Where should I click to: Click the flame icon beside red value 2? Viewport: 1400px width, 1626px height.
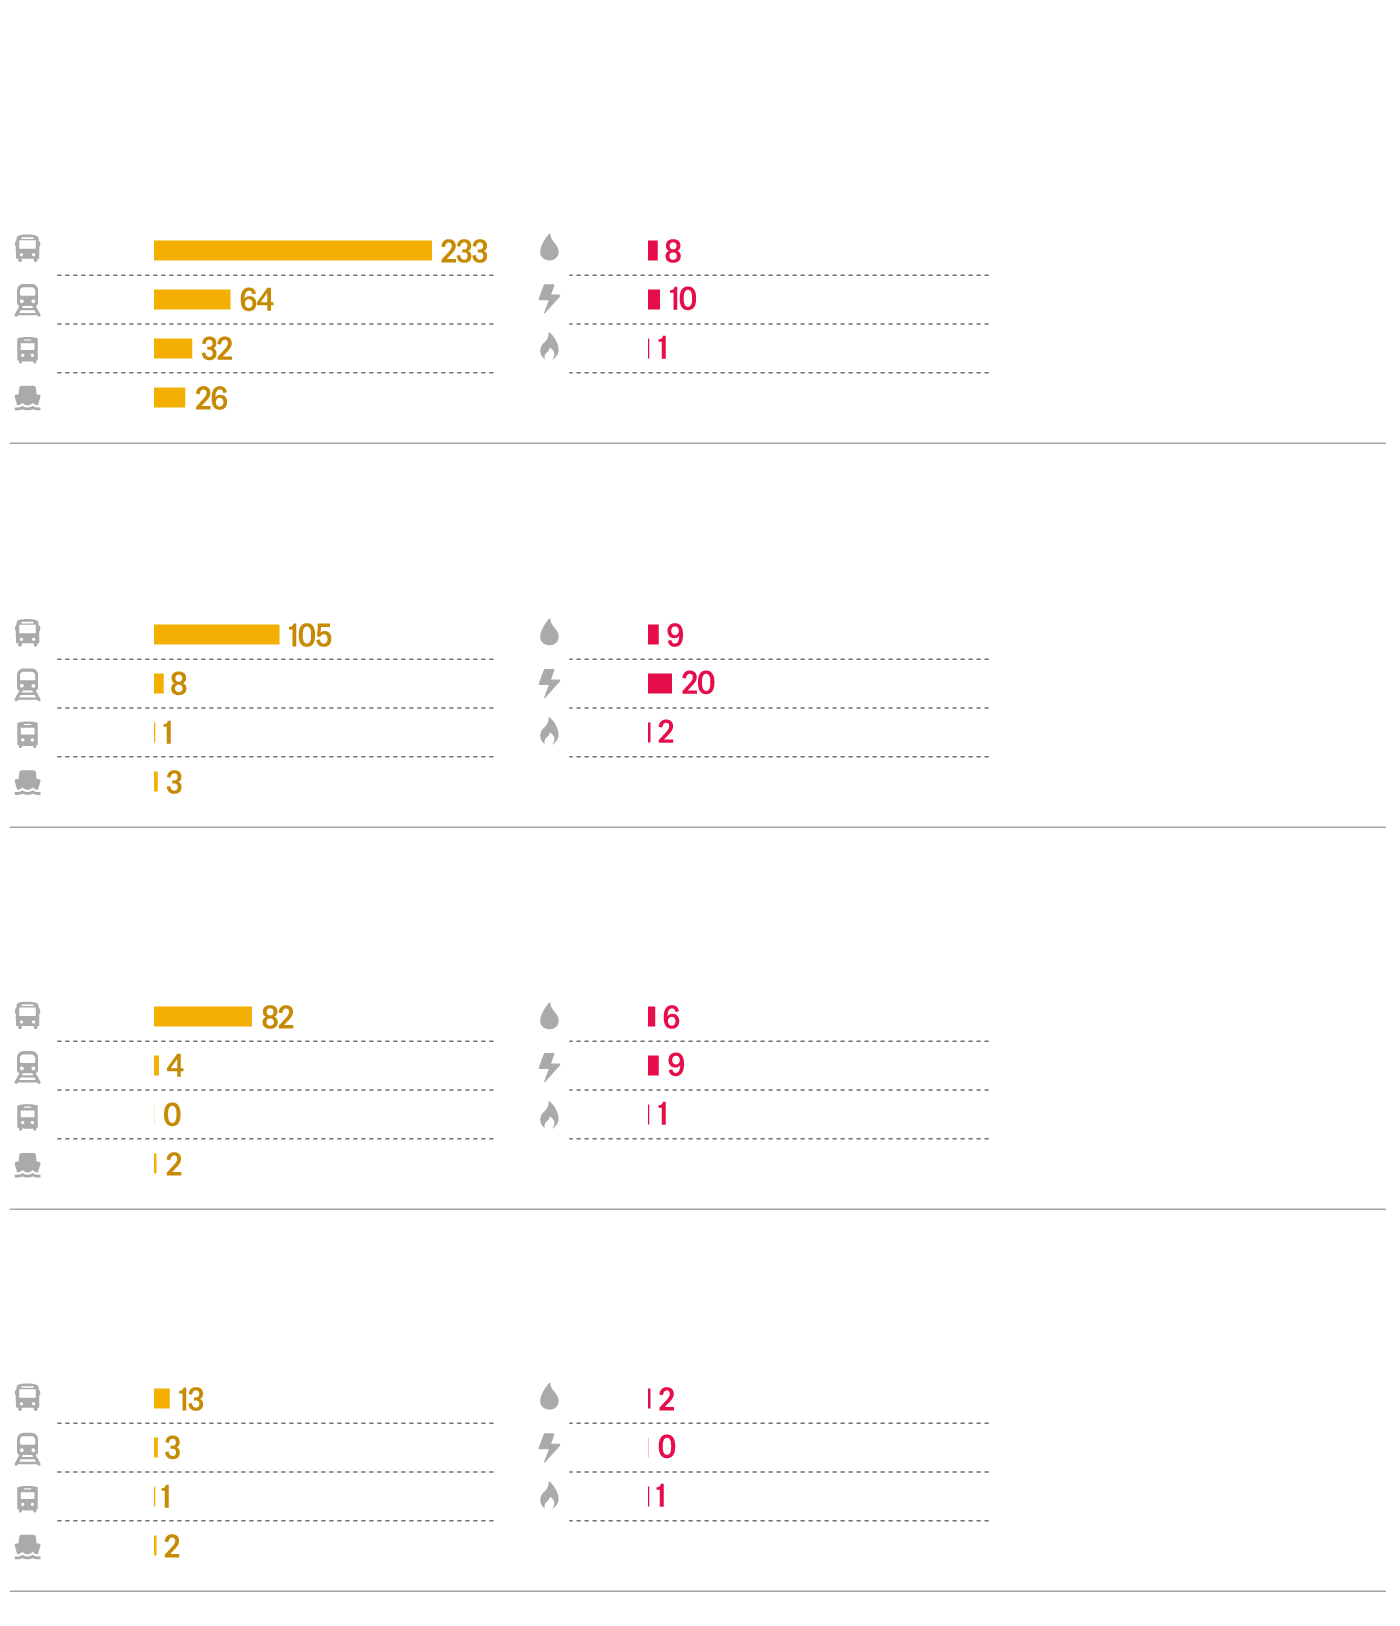click(x=549, y=732)
